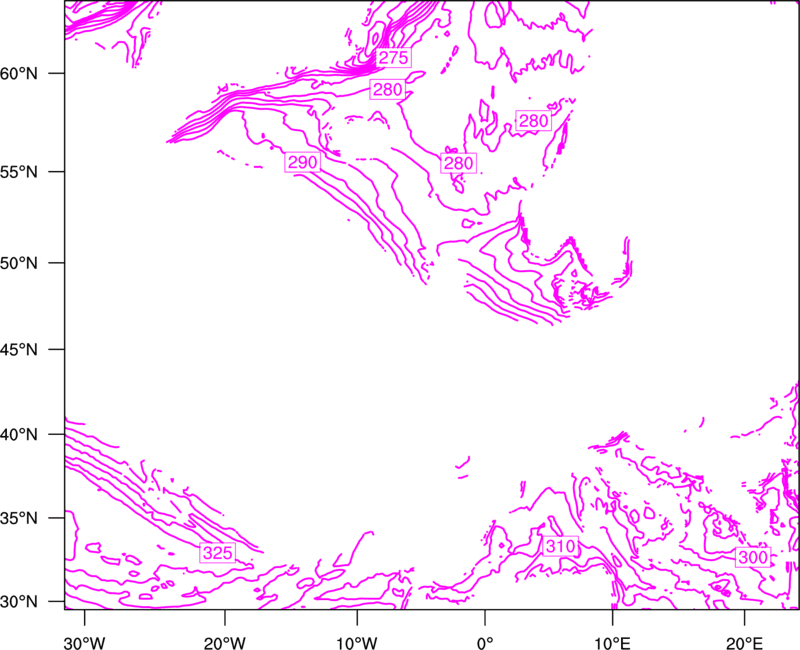Click the 10°E longitude axis label
This screenshot has height=650, width=800.
[x=613, y=643]
